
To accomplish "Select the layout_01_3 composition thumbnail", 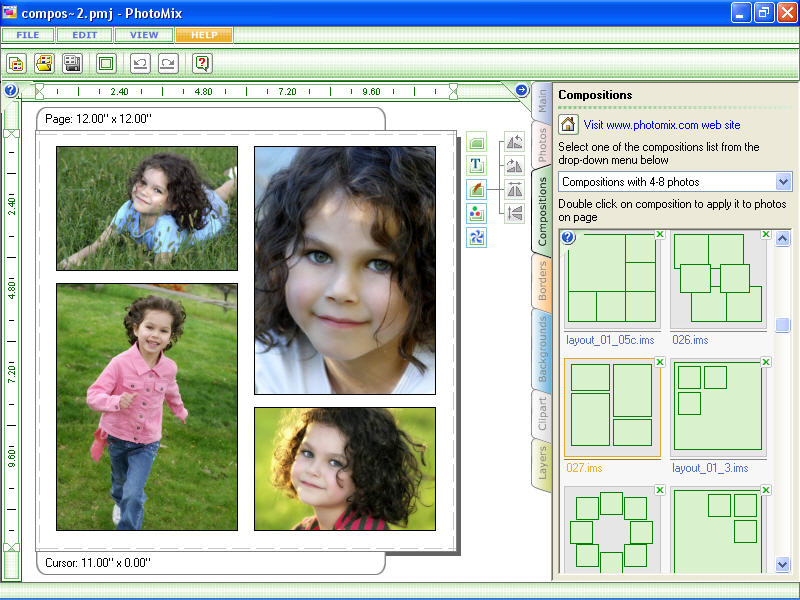I will [718, 407].
